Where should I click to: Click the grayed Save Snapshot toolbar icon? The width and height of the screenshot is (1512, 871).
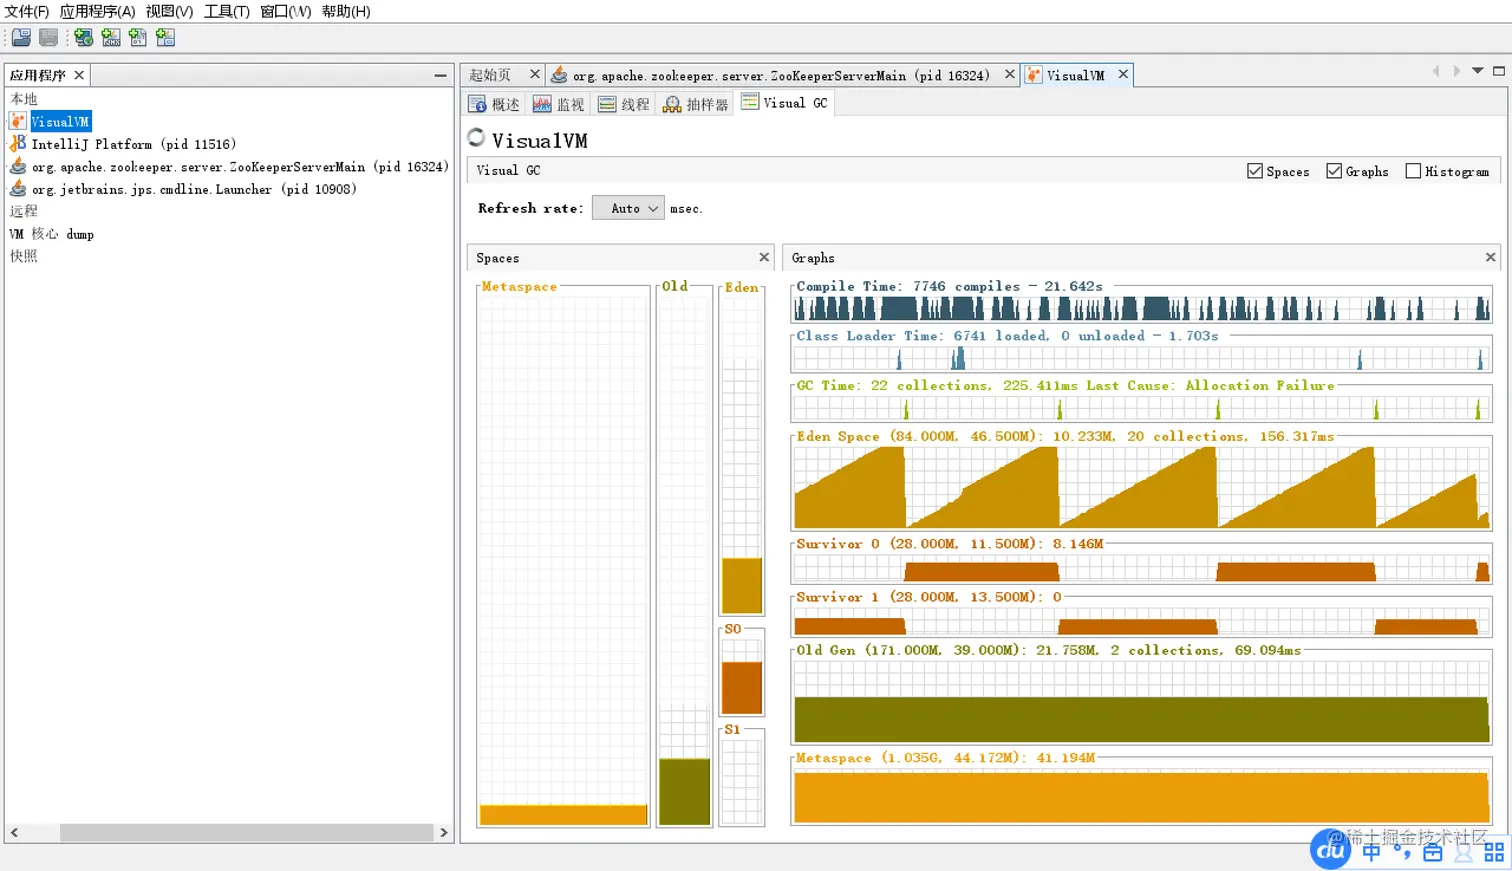[48, 37]
